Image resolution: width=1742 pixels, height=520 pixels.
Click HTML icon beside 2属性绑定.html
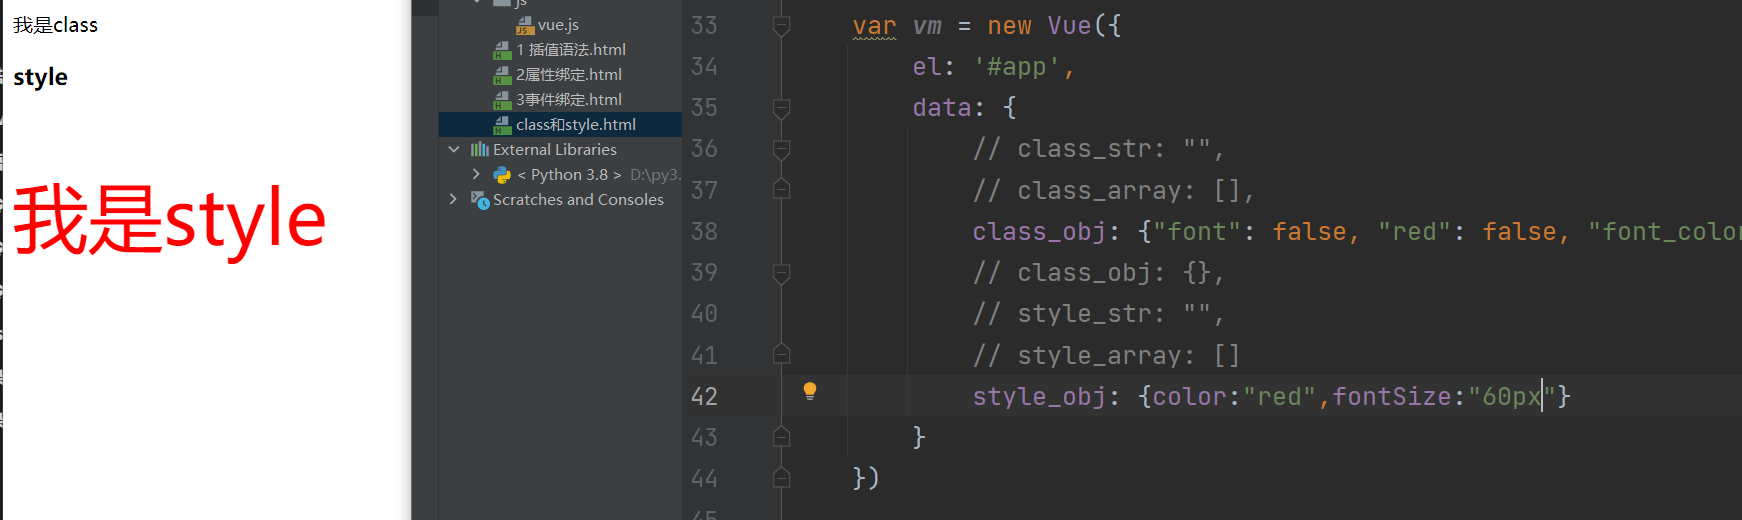click(502, 75)
